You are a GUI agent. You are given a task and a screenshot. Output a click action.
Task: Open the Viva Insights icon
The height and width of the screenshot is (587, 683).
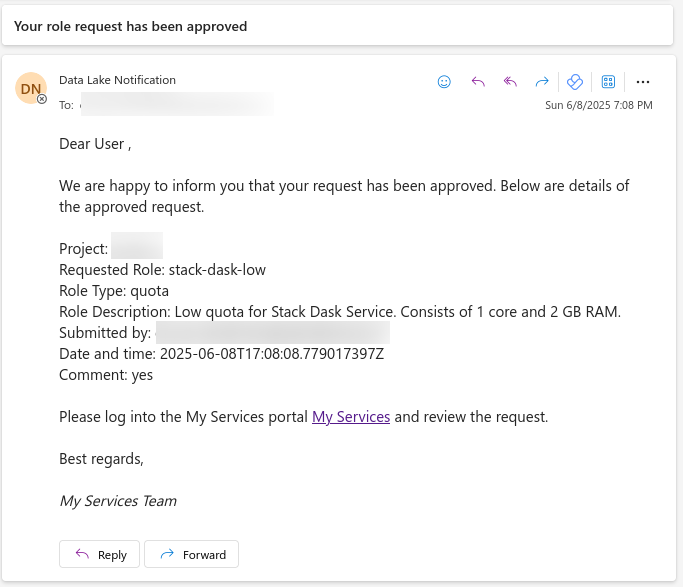click(575, 81)
